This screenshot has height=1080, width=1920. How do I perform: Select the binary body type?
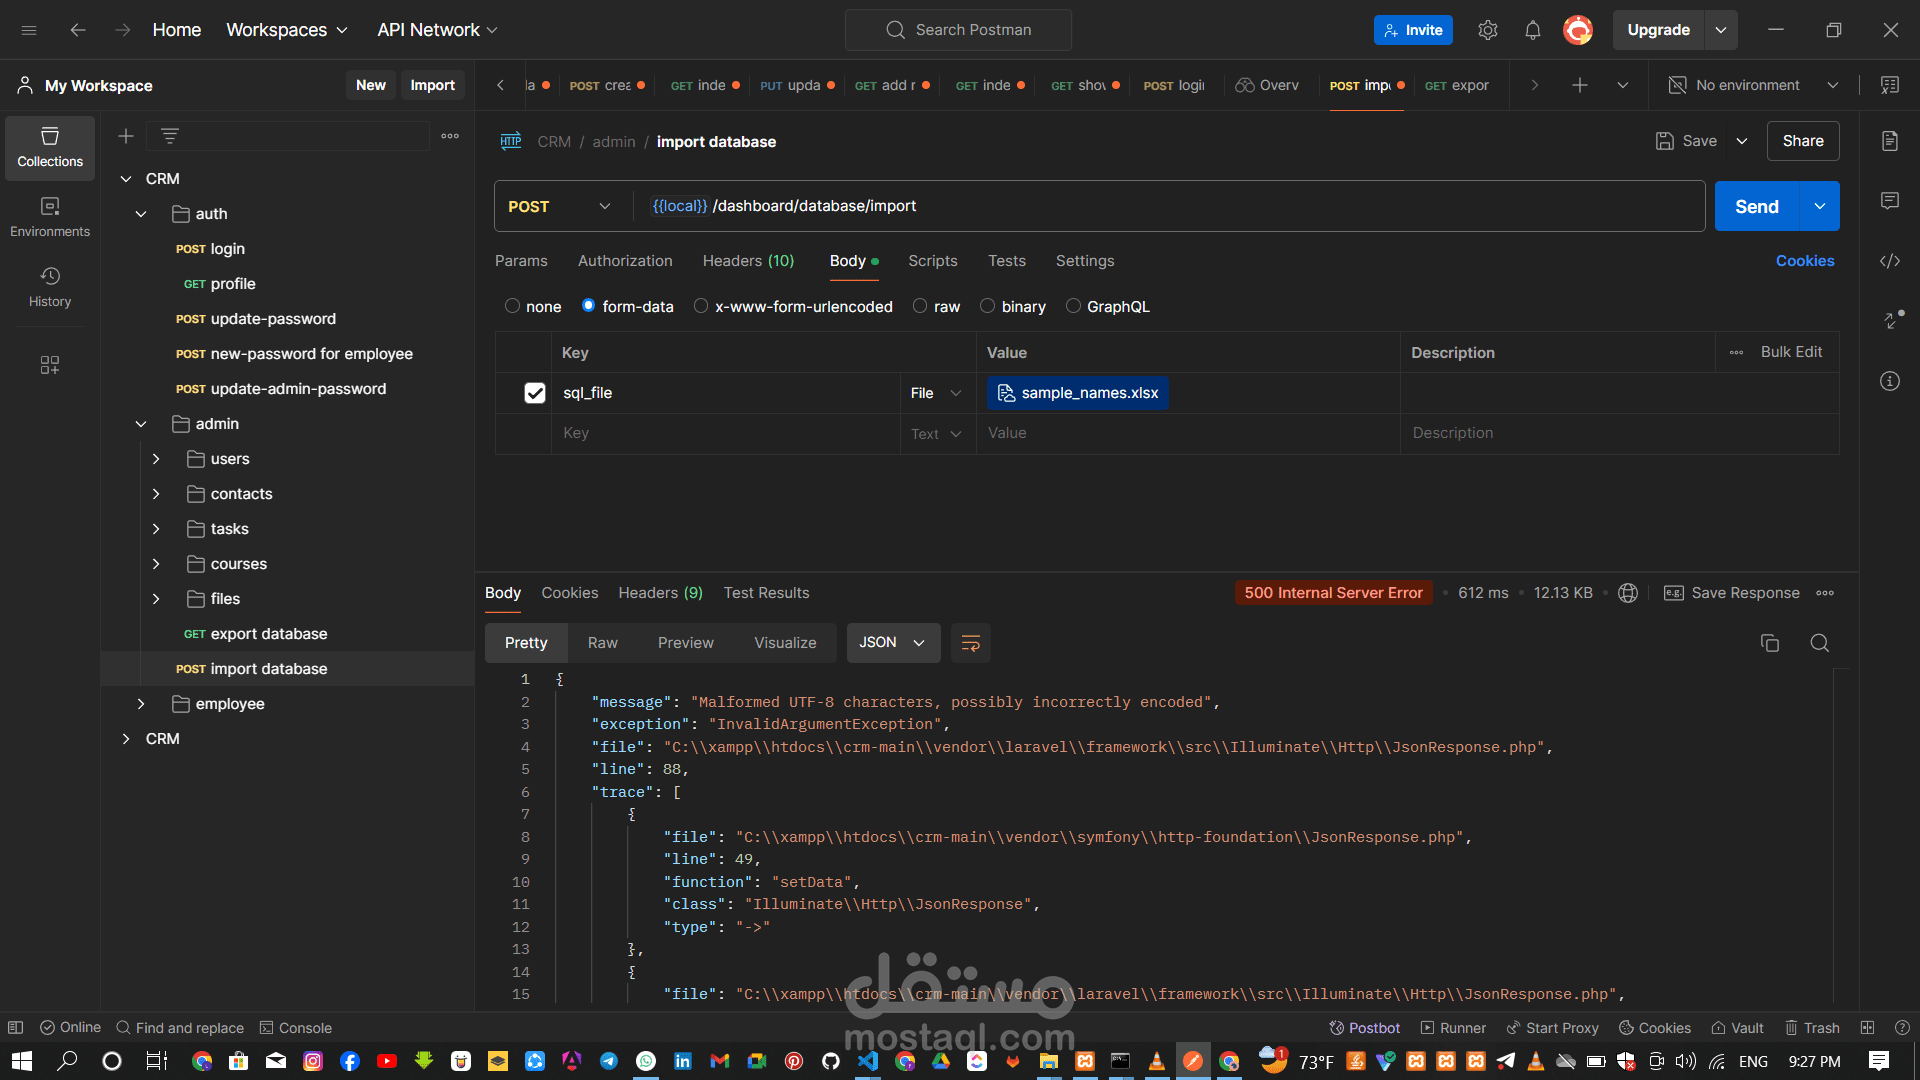click(988, 306)
